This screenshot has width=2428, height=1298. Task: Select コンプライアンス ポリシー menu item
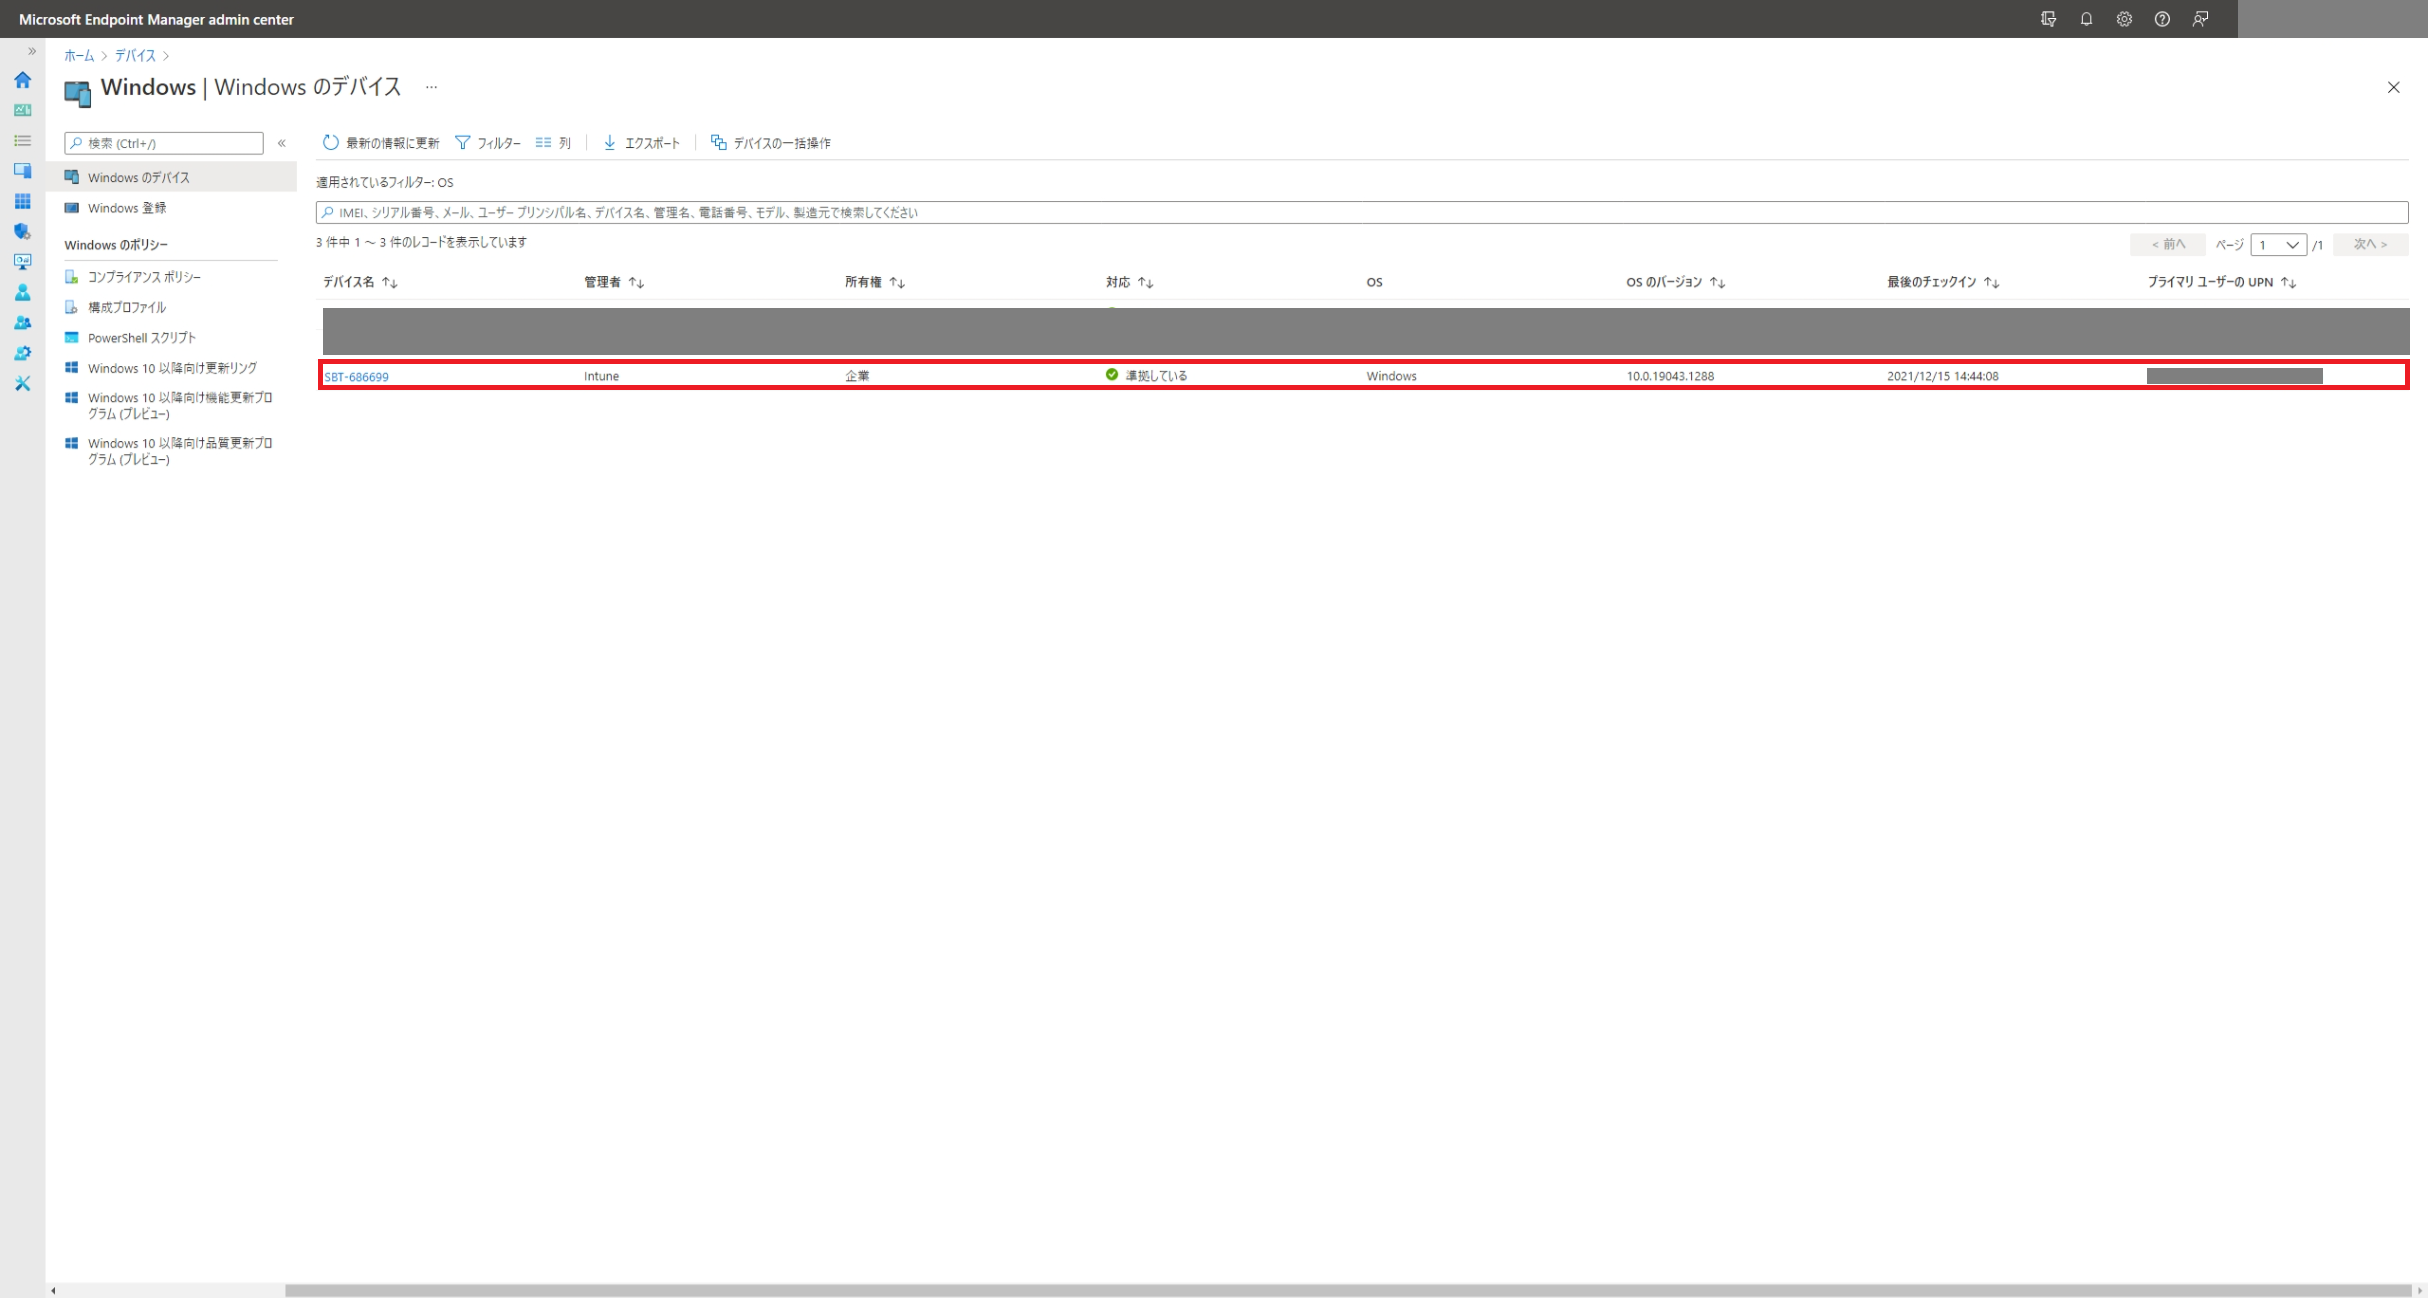click(x=144, y=277)
